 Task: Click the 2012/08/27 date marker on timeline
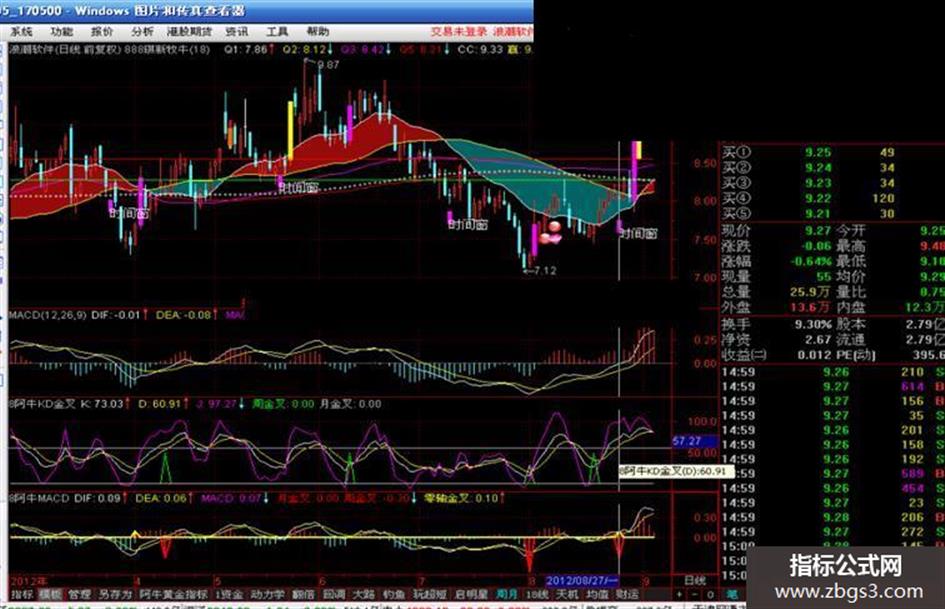582,581
